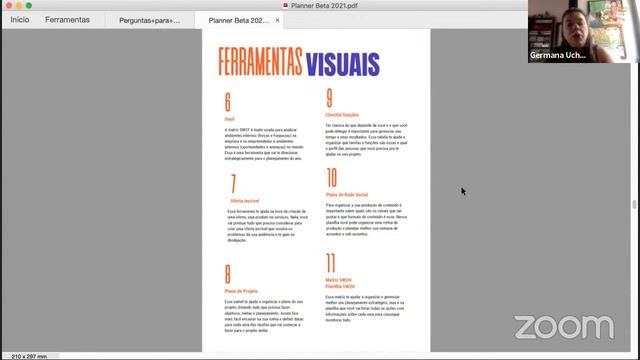Screen dimensions: 640x360
Task: Open the Ferramentas tab
Action: coord(67,20)
